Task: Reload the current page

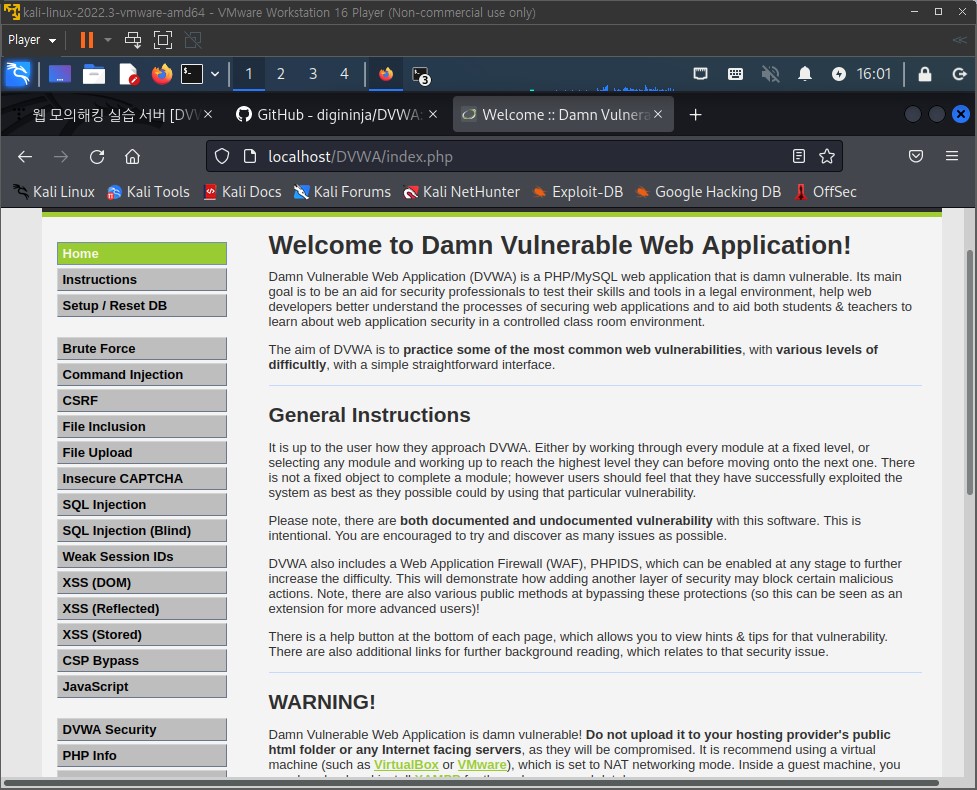Action: pos(97,156)
